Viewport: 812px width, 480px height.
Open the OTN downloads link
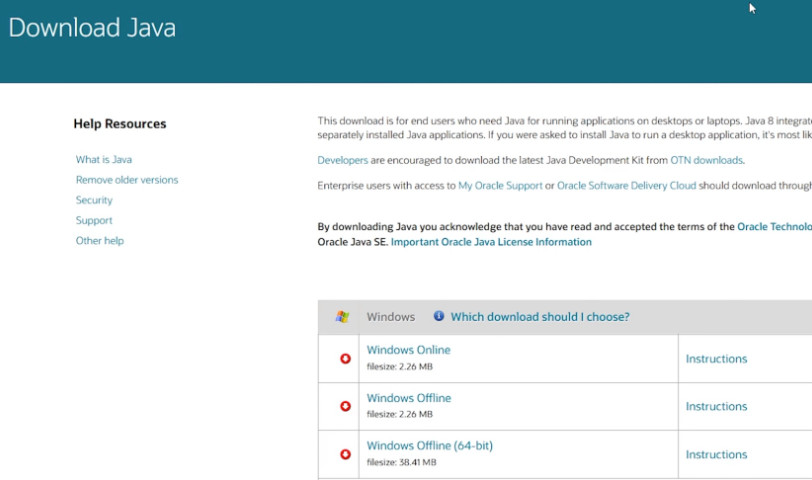pyautogui.click(x=706, y=160)
